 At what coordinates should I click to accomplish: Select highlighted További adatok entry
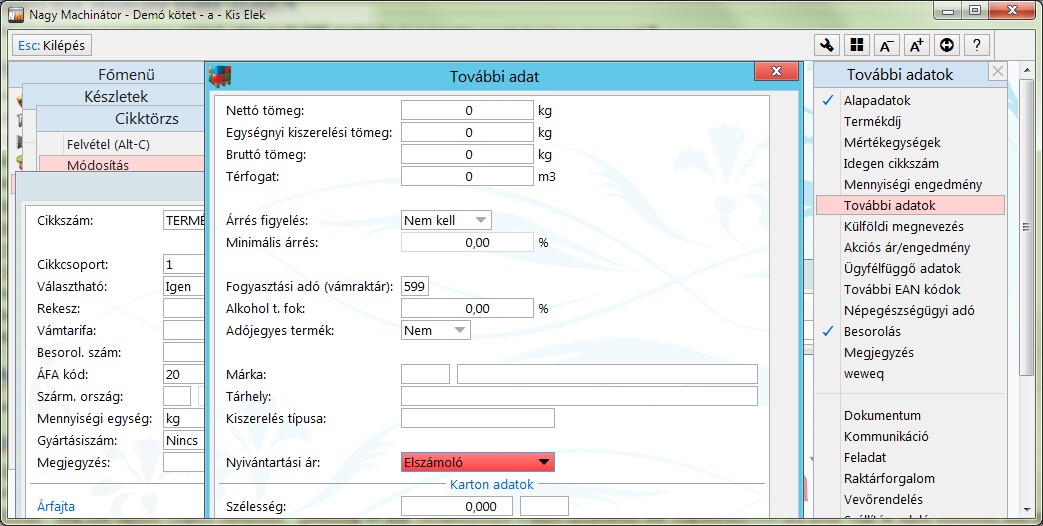910,205
